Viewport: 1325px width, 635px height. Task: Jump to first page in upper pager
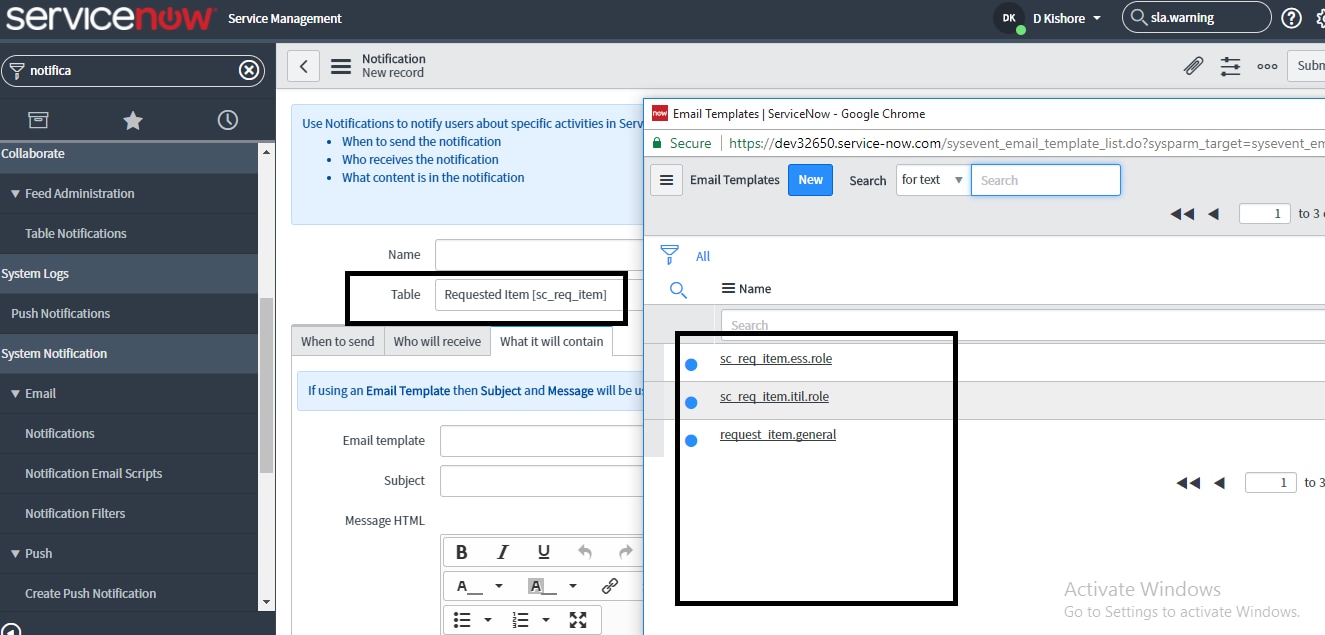(x=1182, y=213)
